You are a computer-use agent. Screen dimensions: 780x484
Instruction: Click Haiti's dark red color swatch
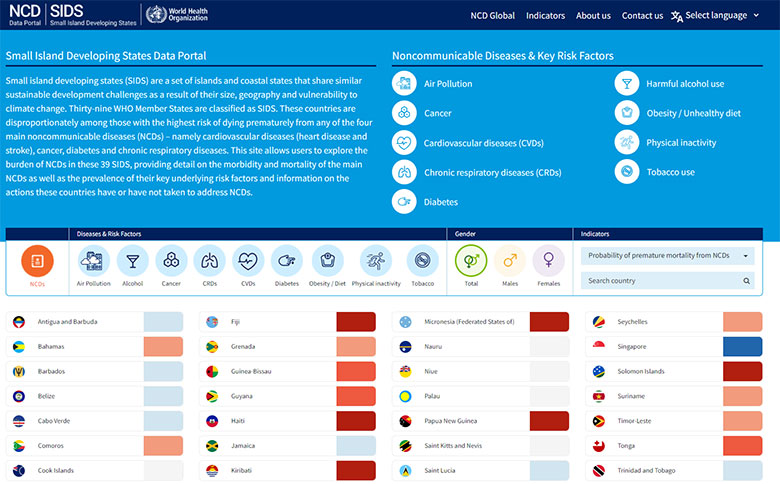tap(356, 421)
